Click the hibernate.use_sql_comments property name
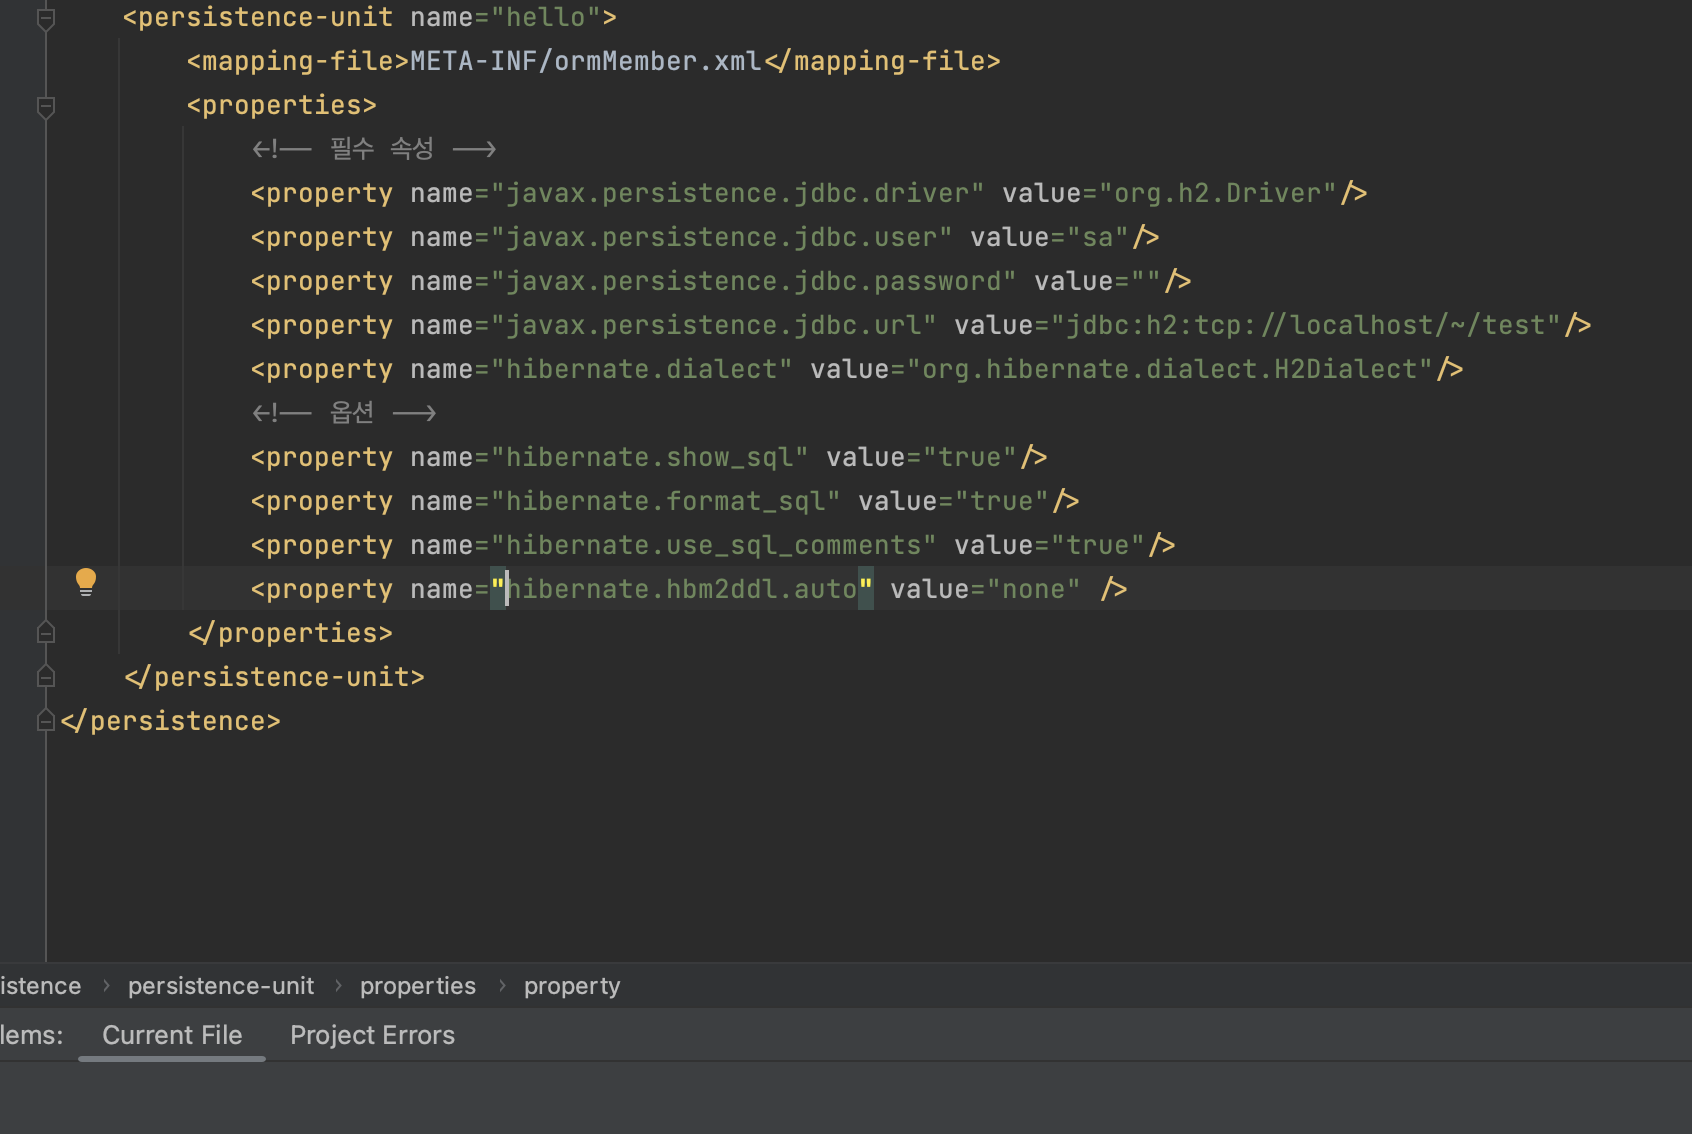The height and width of the screenshot is (1134, 1692). 714,545
